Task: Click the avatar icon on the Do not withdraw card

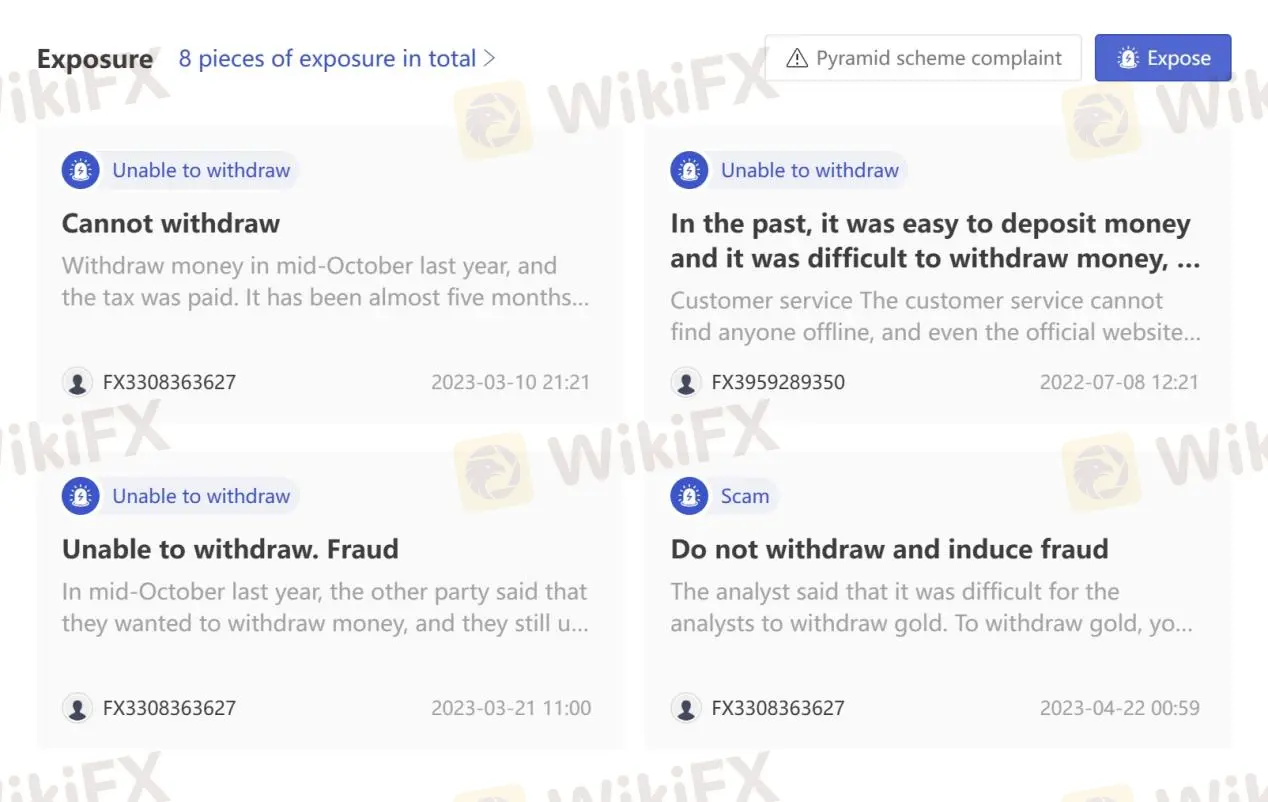Action: [x=687, y=707]
